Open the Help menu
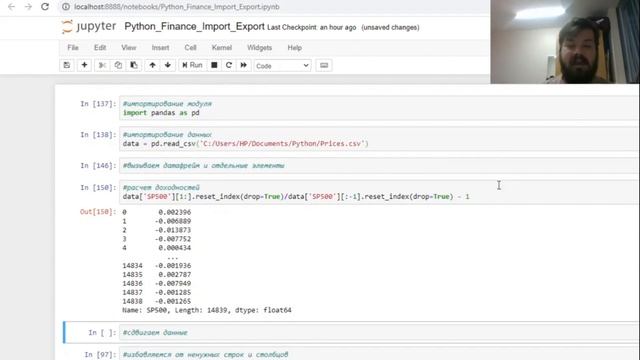The width and height of the screenshot is (640, 360). (x=294, y=48)
